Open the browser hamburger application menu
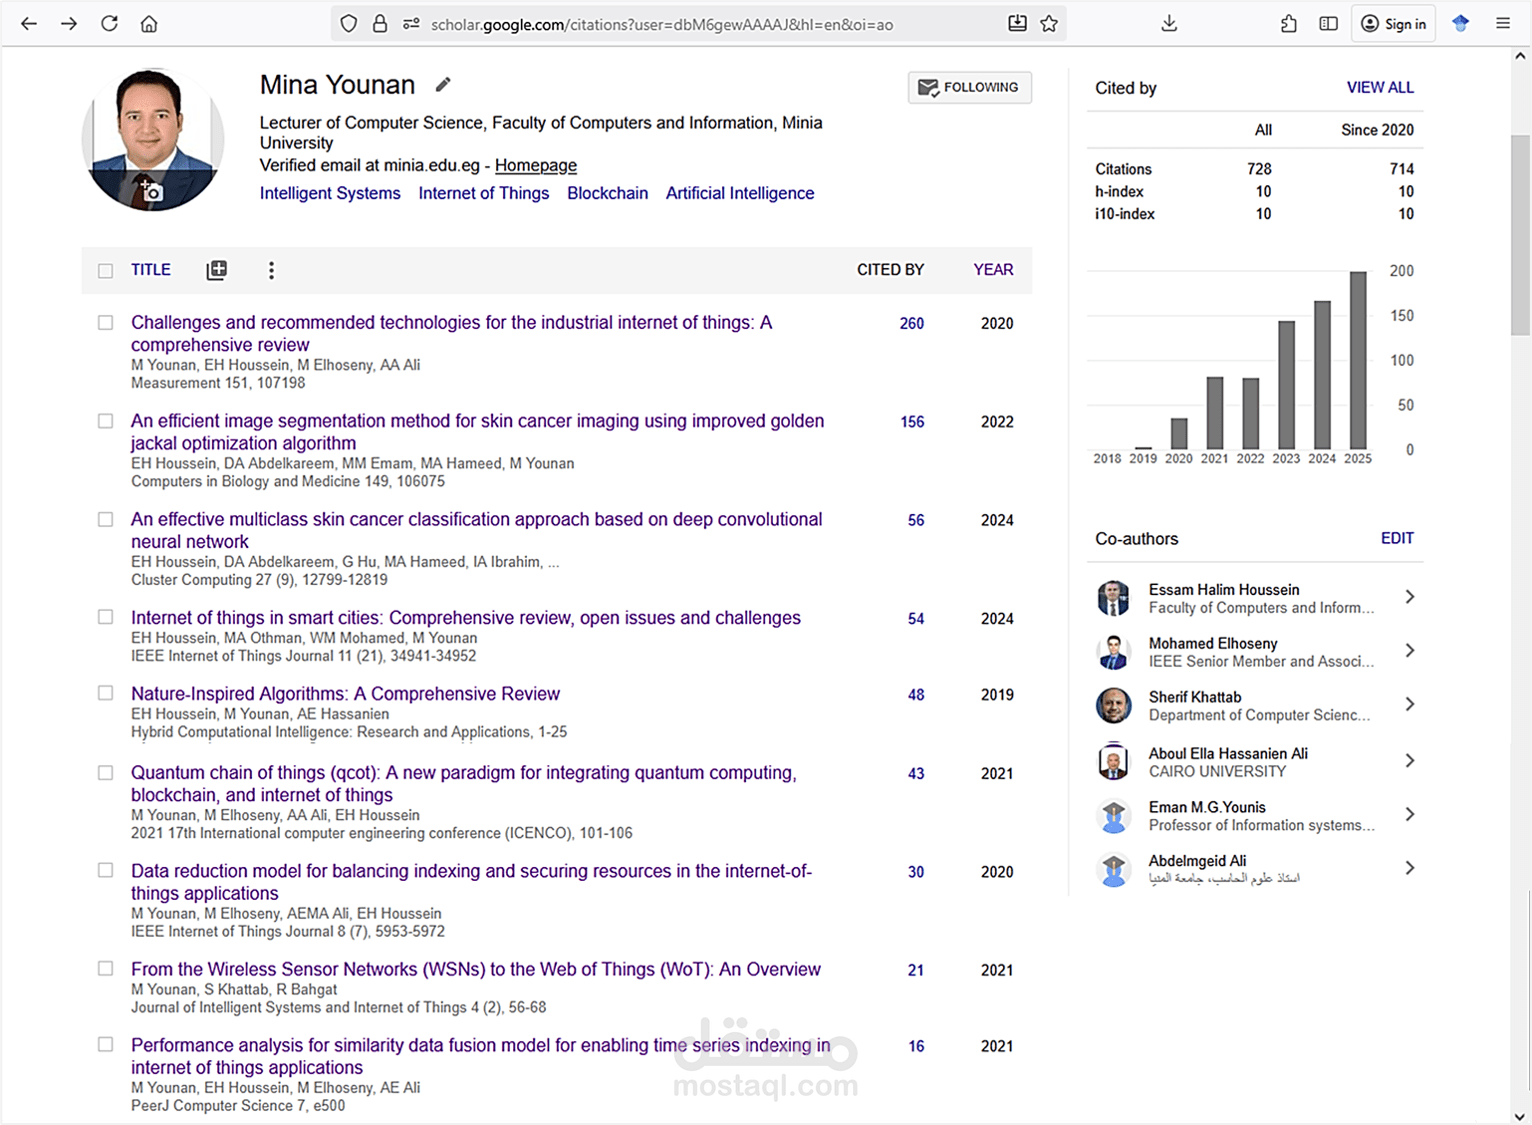This screenshot has width=1532, height=1125. (1503, 24)
